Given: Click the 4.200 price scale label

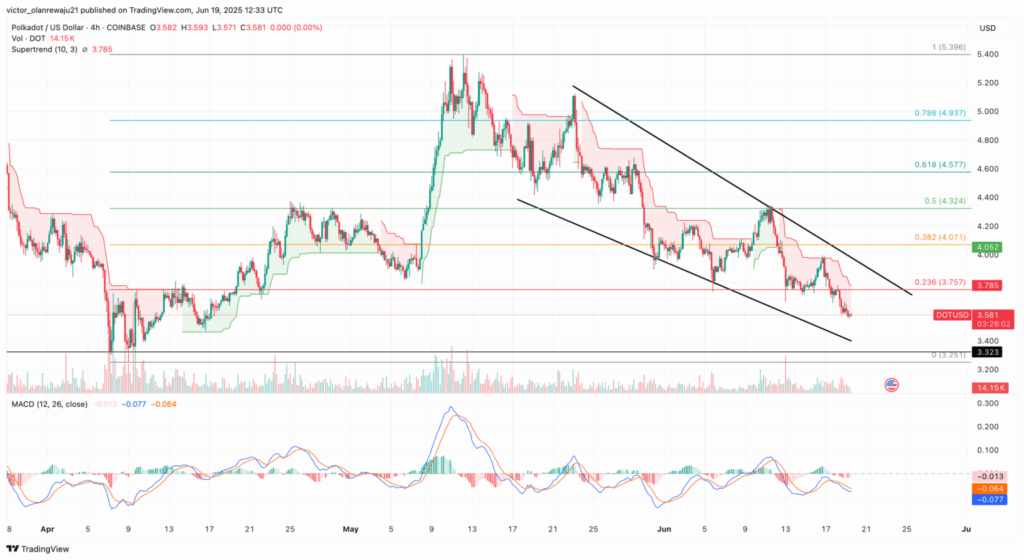Looking at the screenshot, I should (x=987, y=226).
